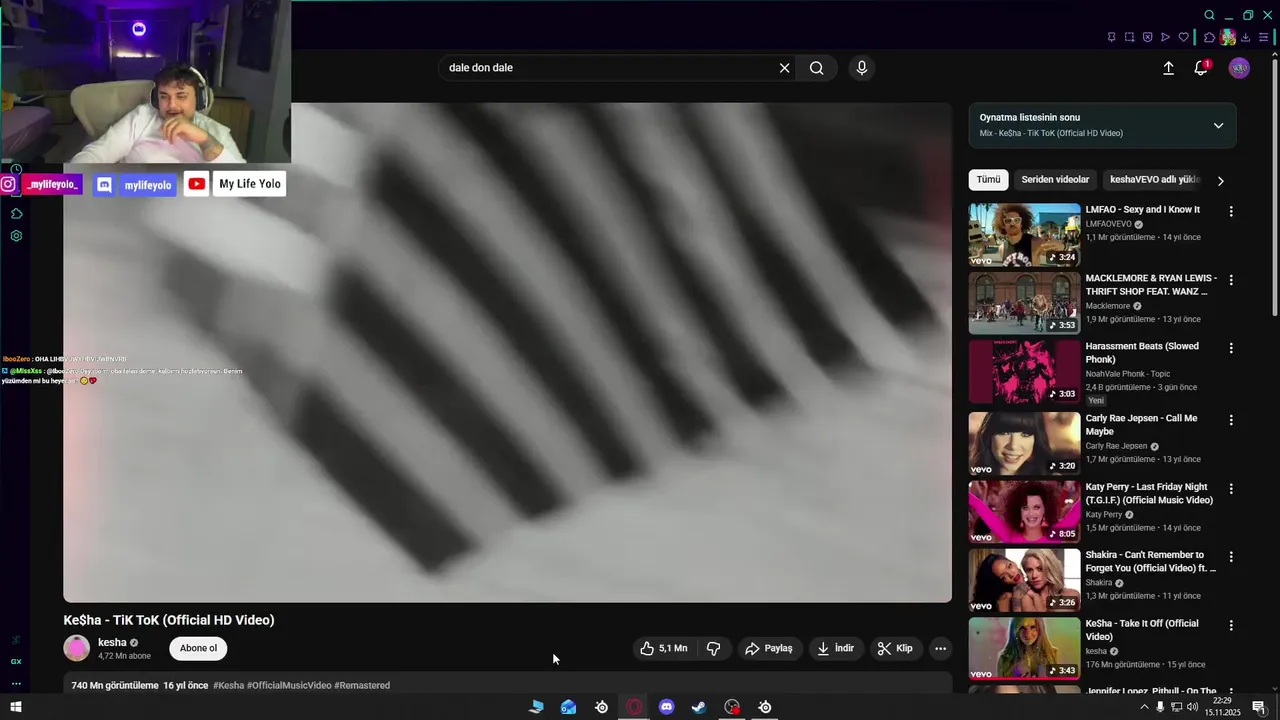
Task: Expand the Oynatma listesinin sonu playlist panel
Action: tap(1218, 125)
